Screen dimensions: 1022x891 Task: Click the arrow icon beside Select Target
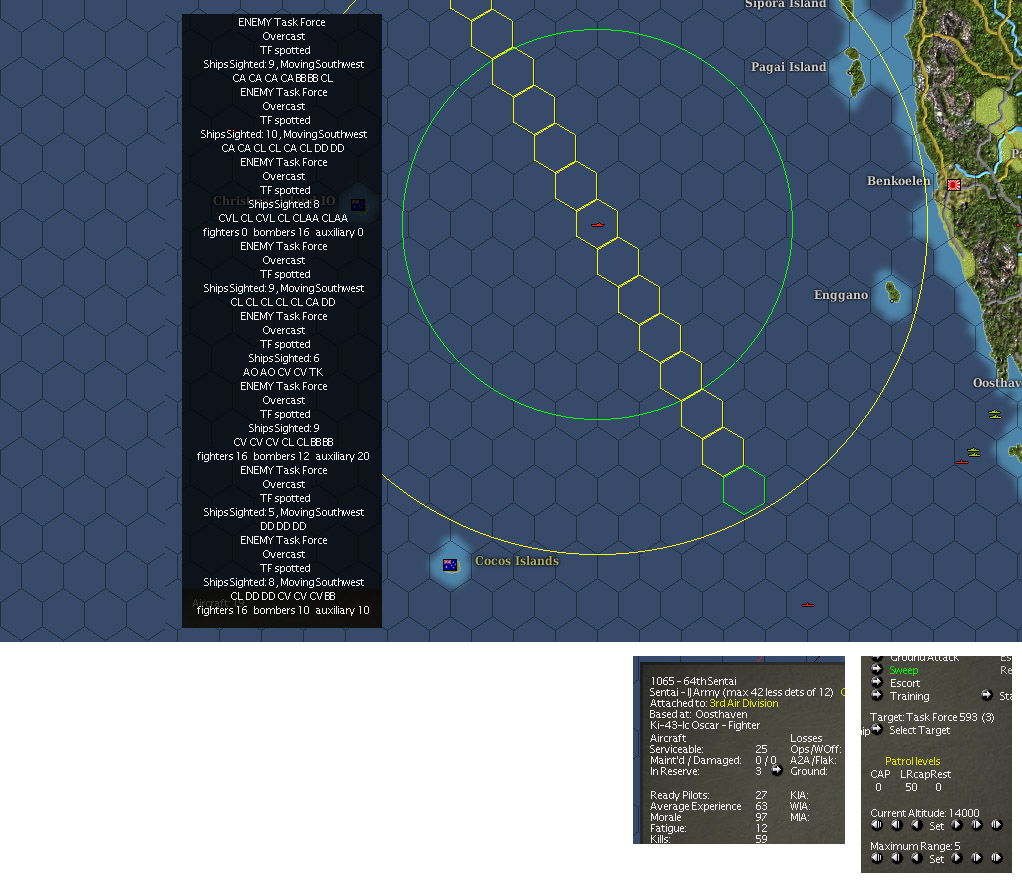tap(877, 729)
